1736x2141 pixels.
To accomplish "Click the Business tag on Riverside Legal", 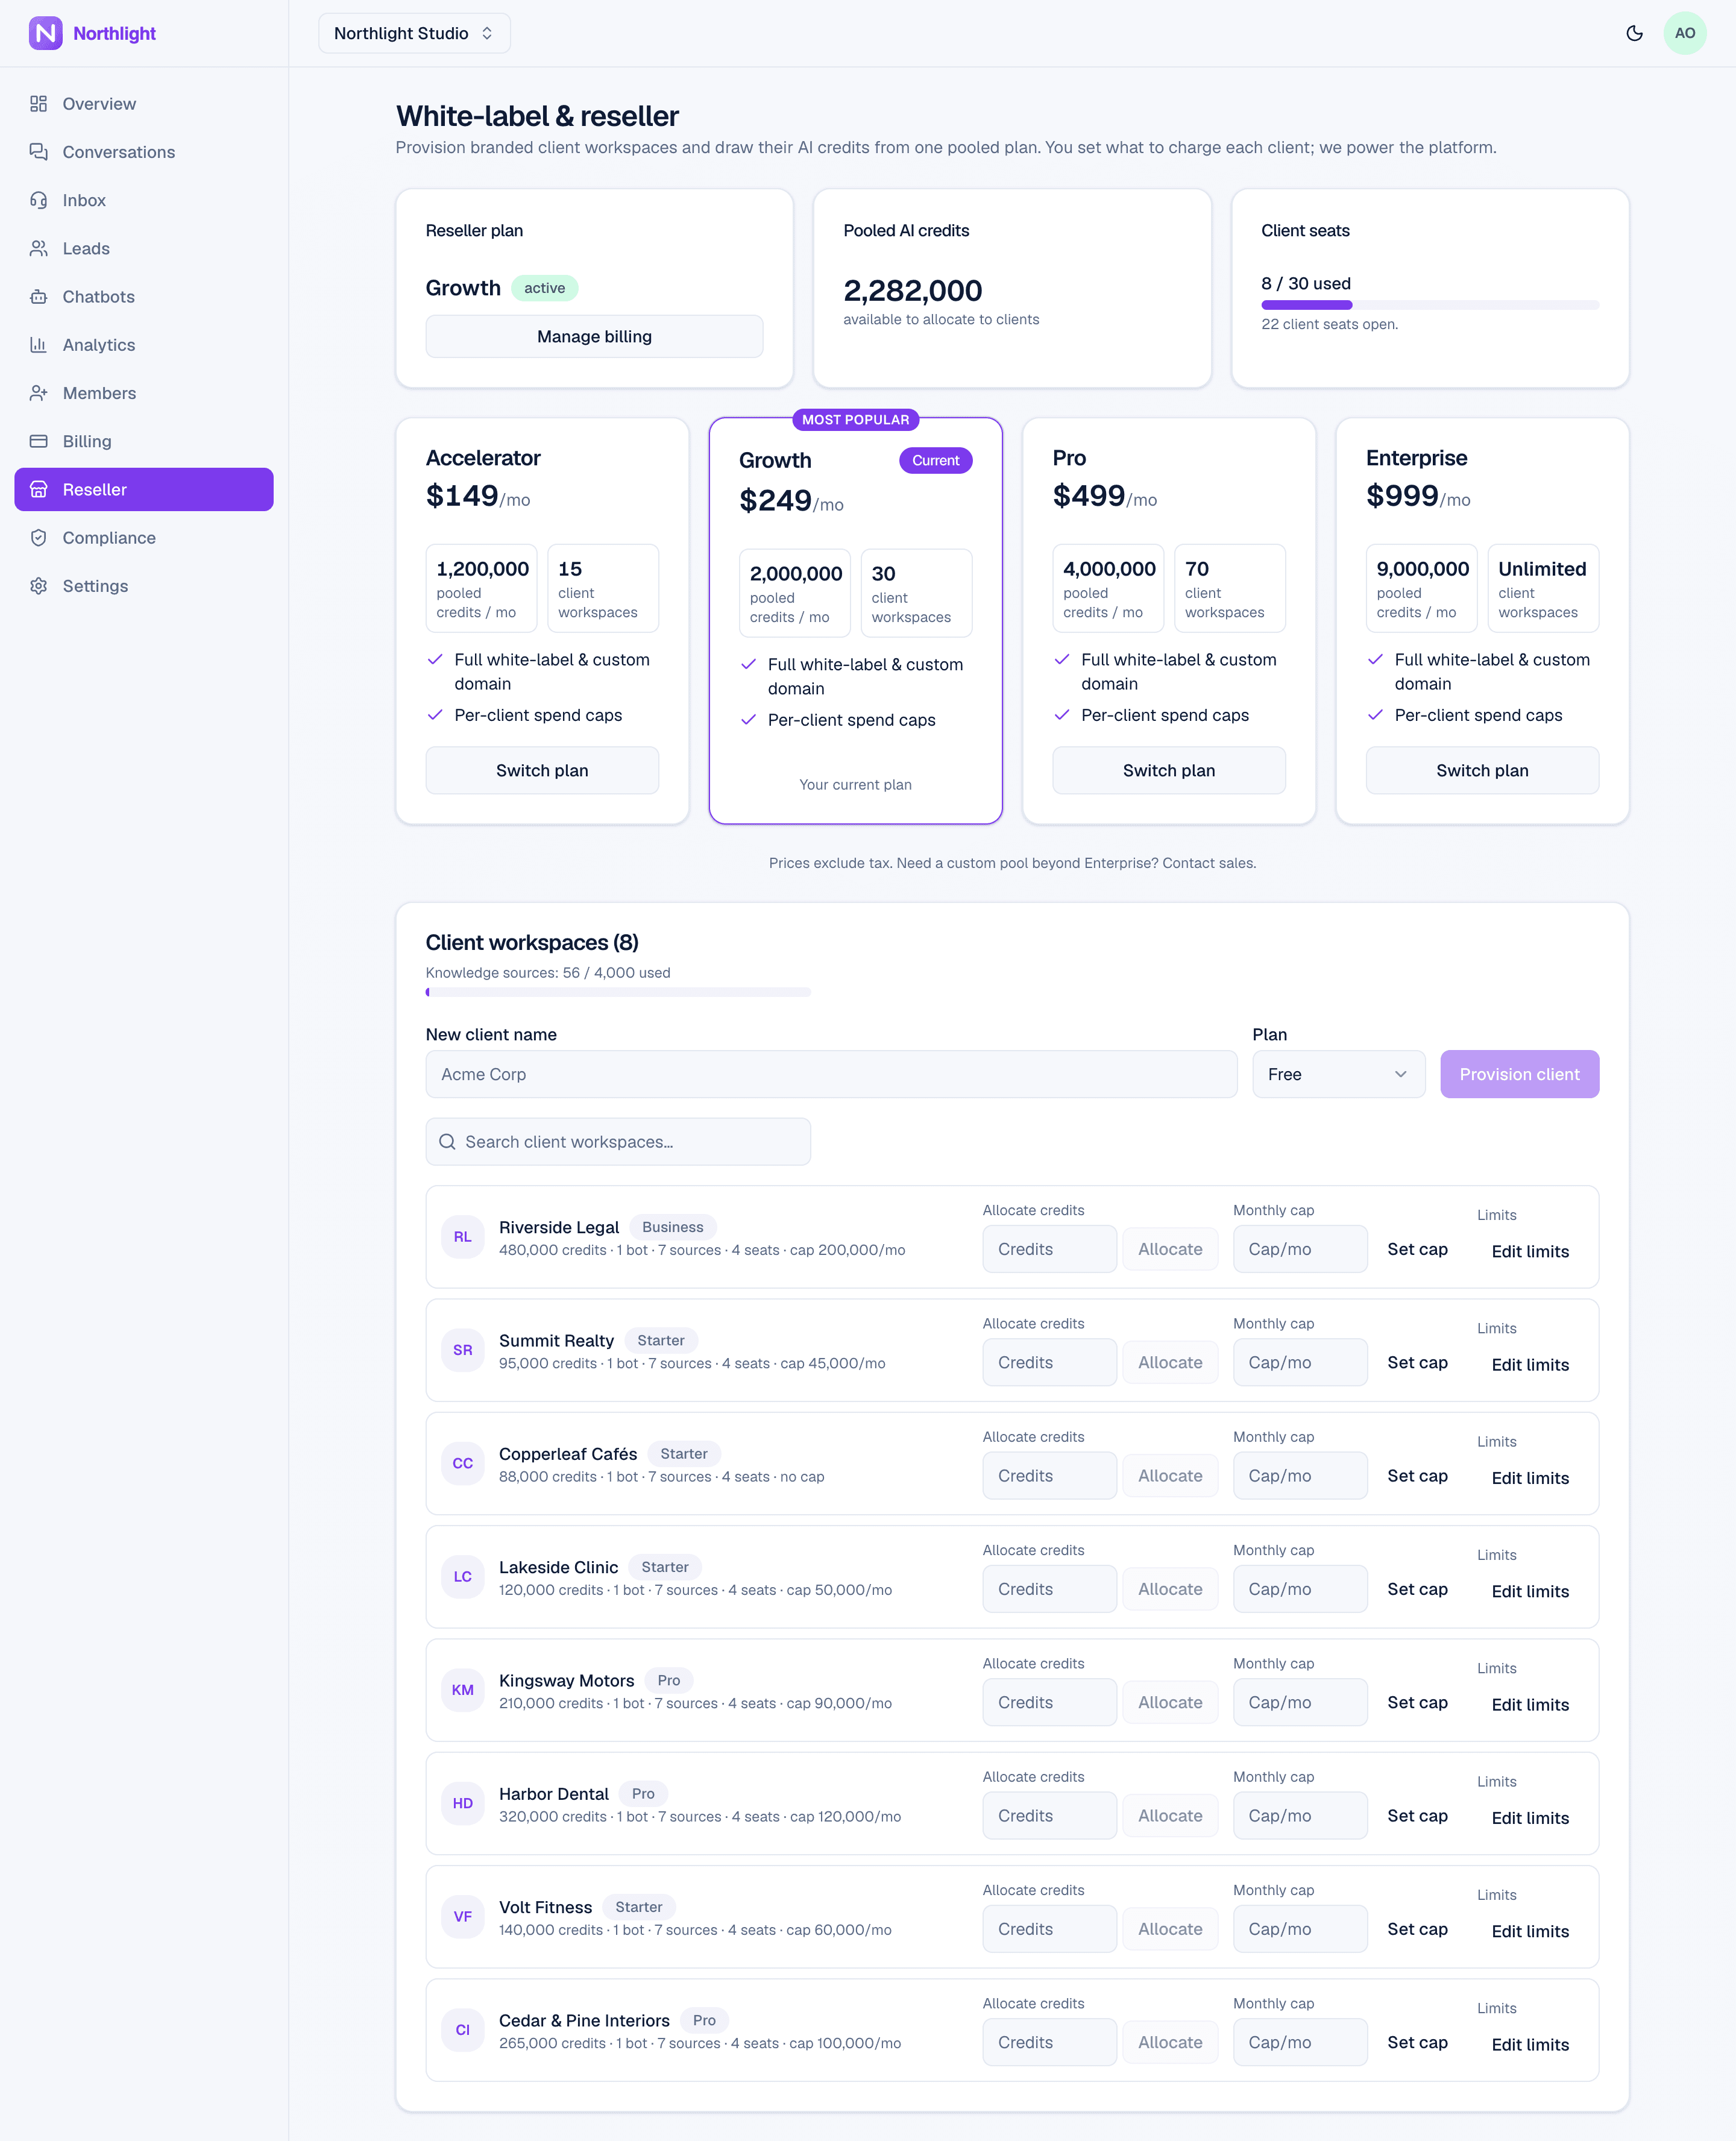I will pyautogui.click(x=672, y=1227).
